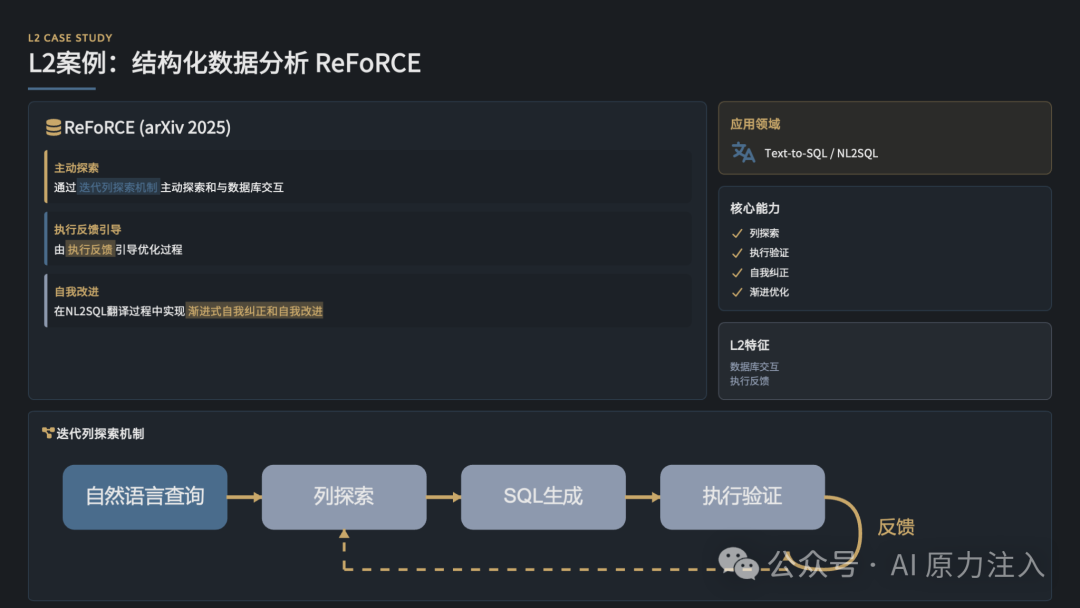Select the 自然语言查询 flow box
The image size is (1080, 608).
click(x=145, y=496)
